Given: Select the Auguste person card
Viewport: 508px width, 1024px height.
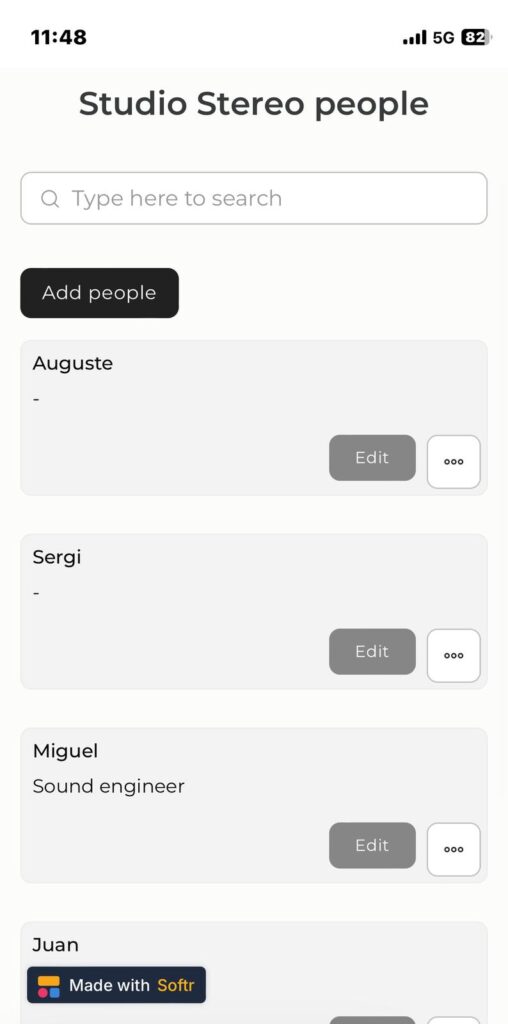Looking at the screenshot, I should point(254,418).
